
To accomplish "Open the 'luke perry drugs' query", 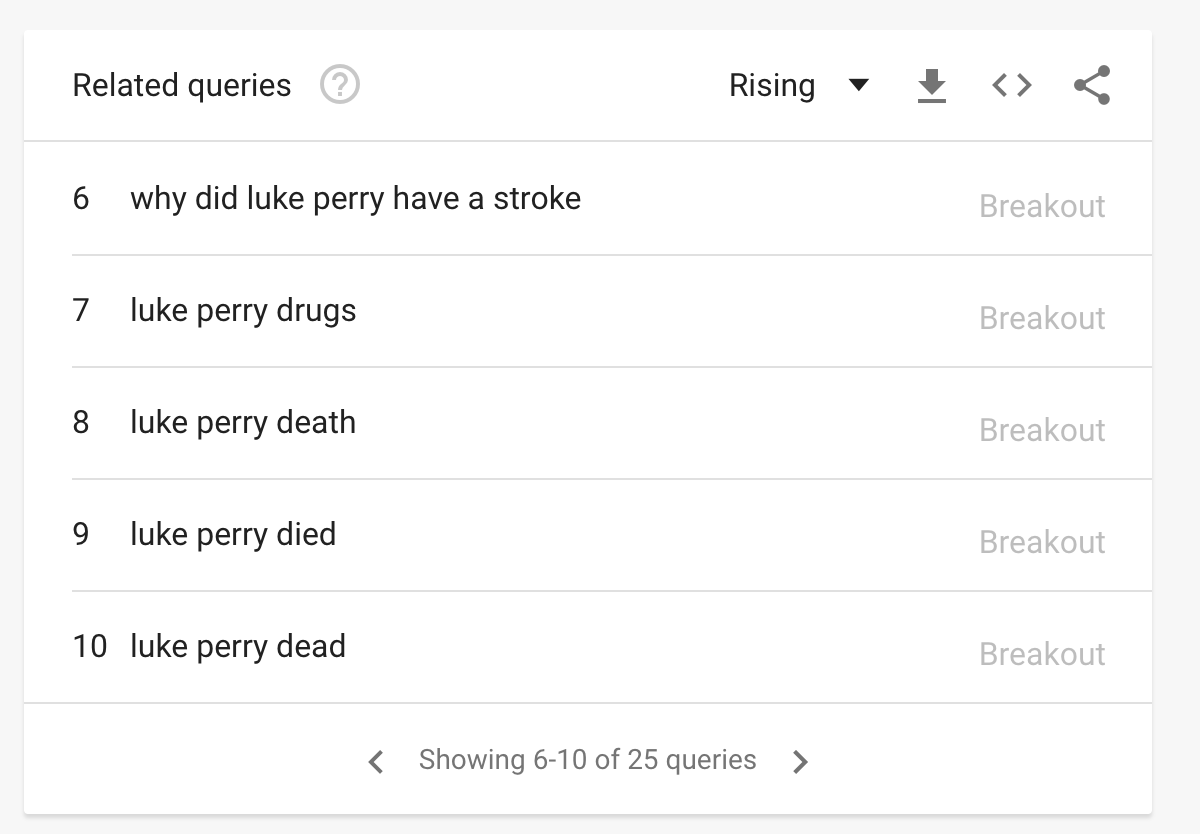I will (x=243, y=310).
